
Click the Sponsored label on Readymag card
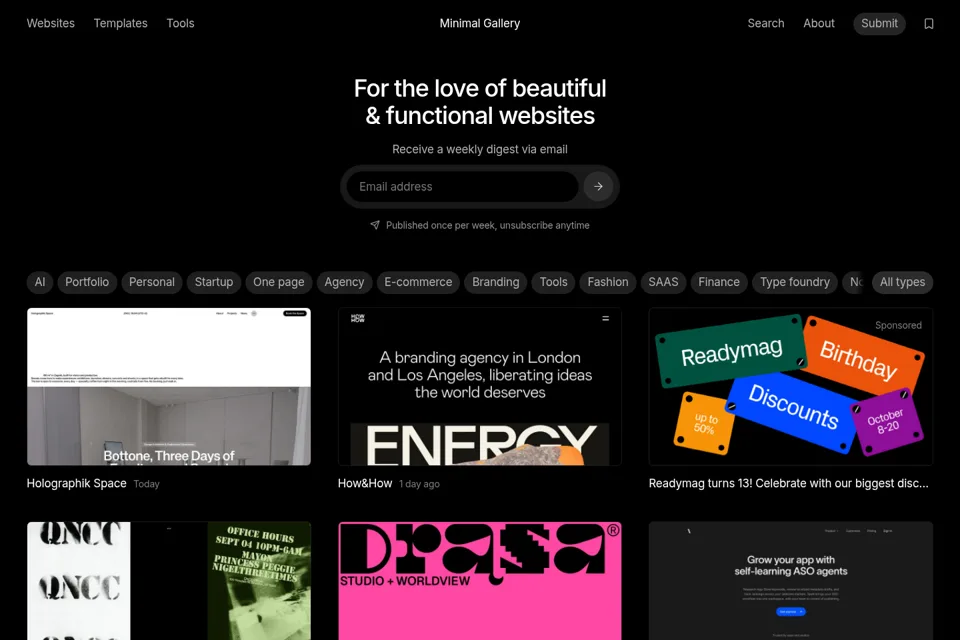pyautogui.click(x=898, y=325)
